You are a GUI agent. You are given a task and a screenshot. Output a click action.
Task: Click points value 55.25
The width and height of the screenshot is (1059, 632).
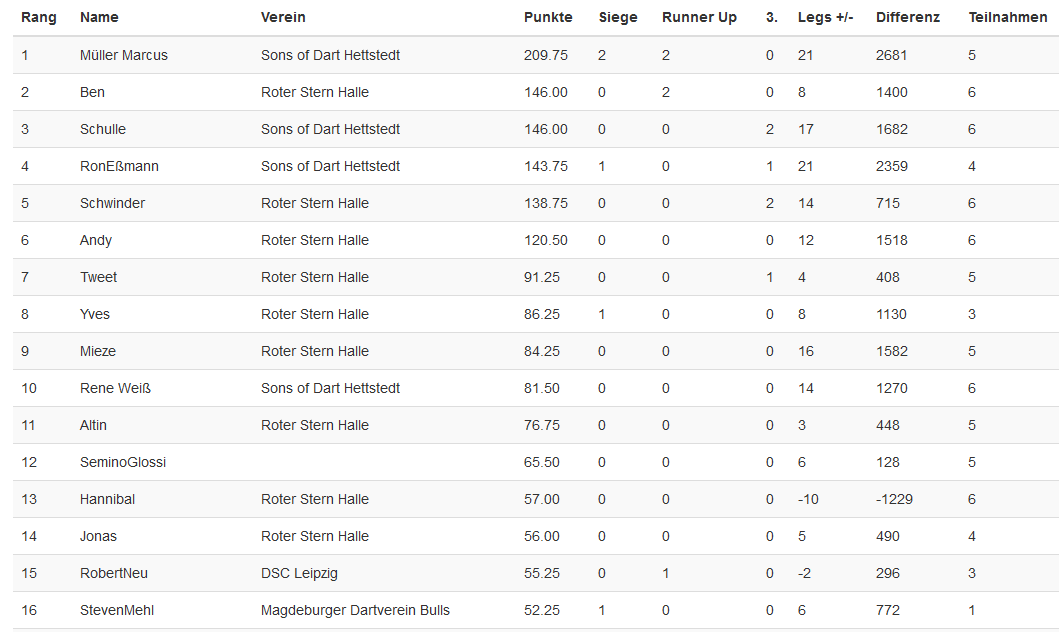pyautogui.click(x=542, y=574)
